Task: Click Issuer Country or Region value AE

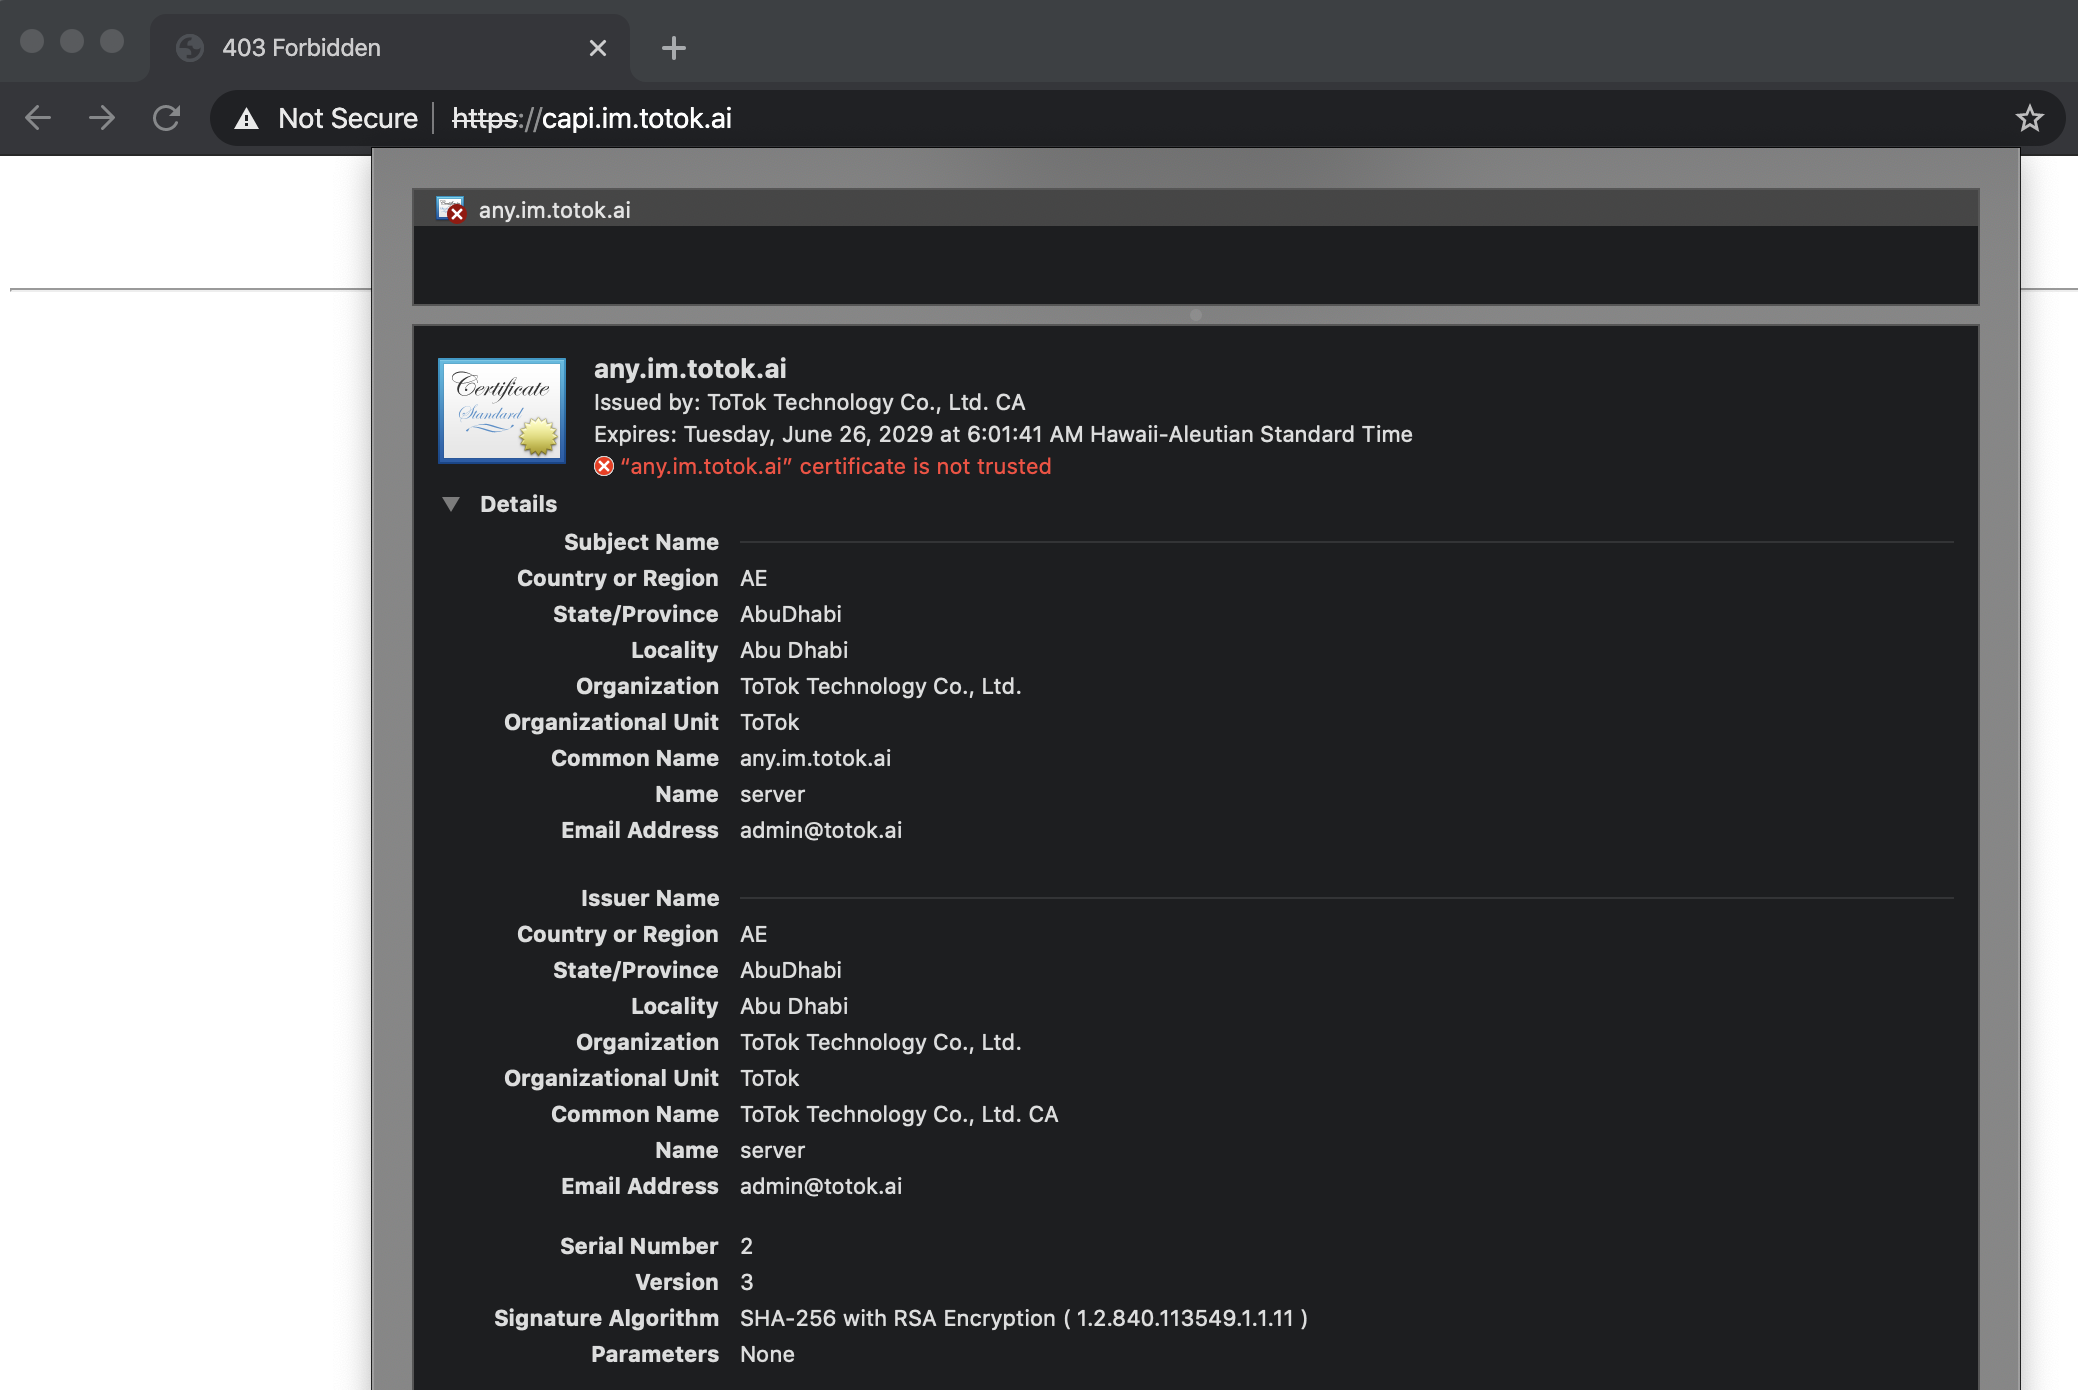Action: pyautogui.click(x=753, y=934)
